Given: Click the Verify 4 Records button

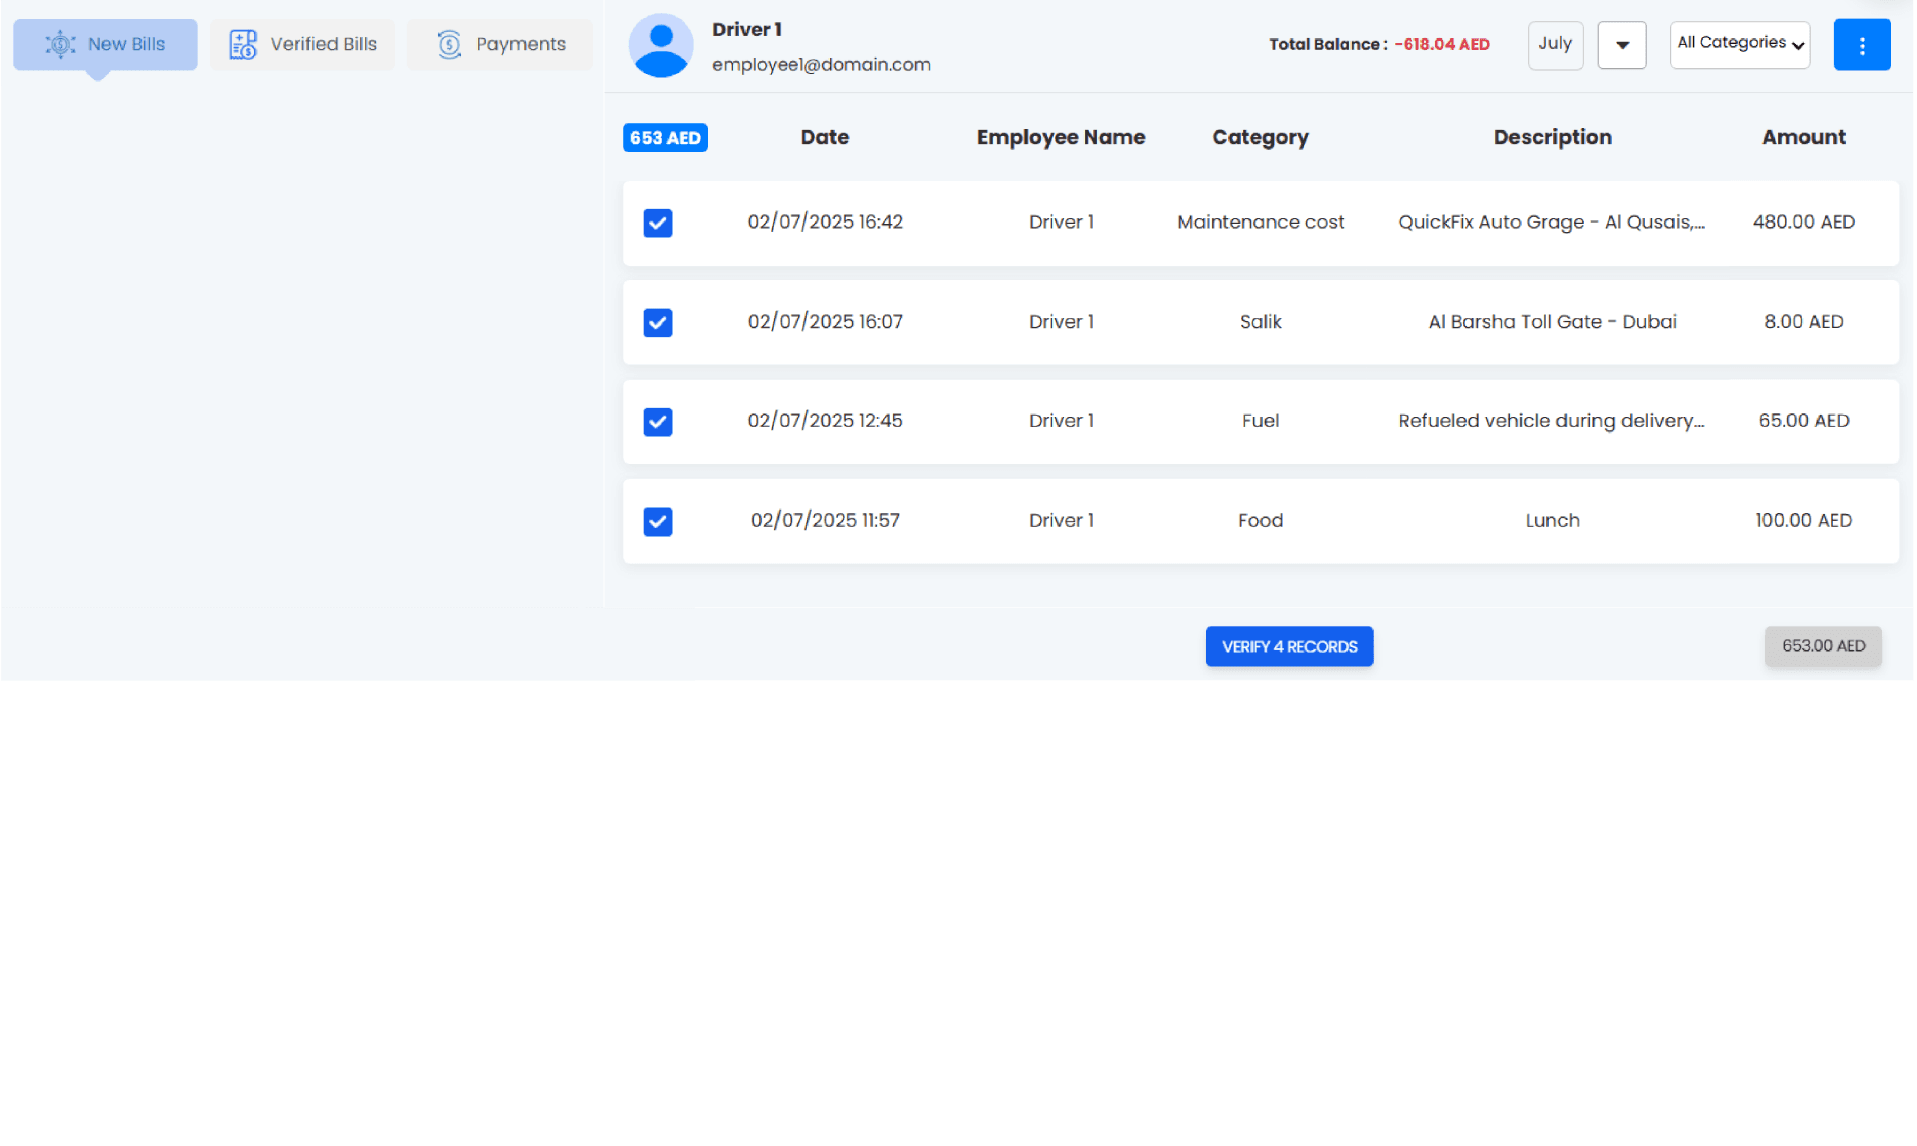Looking at the screenshot, I should [1289, 646].
